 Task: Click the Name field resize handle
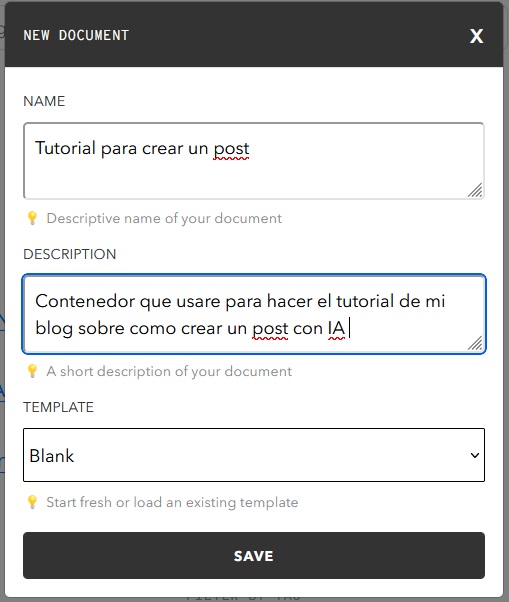click(475, 190)
